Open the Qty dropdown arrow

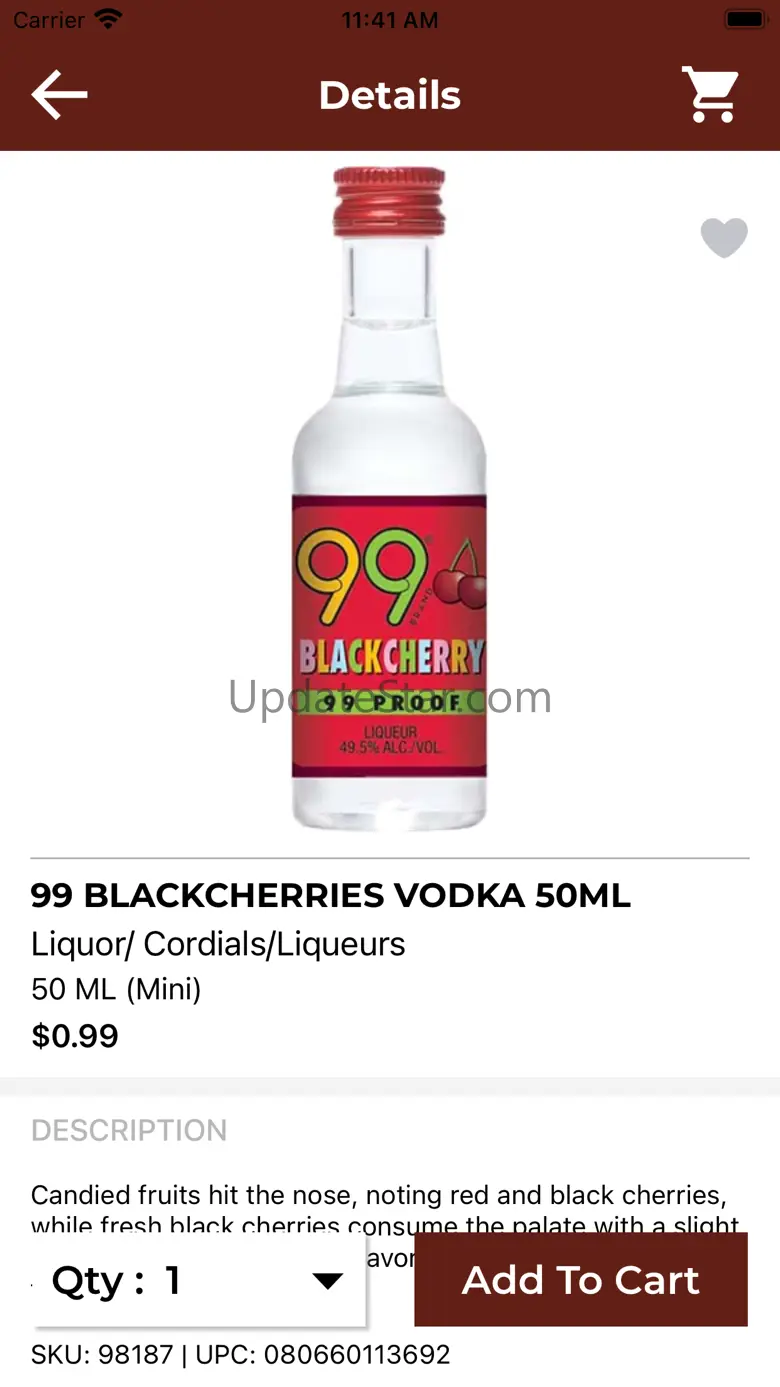pos(327,1280)
